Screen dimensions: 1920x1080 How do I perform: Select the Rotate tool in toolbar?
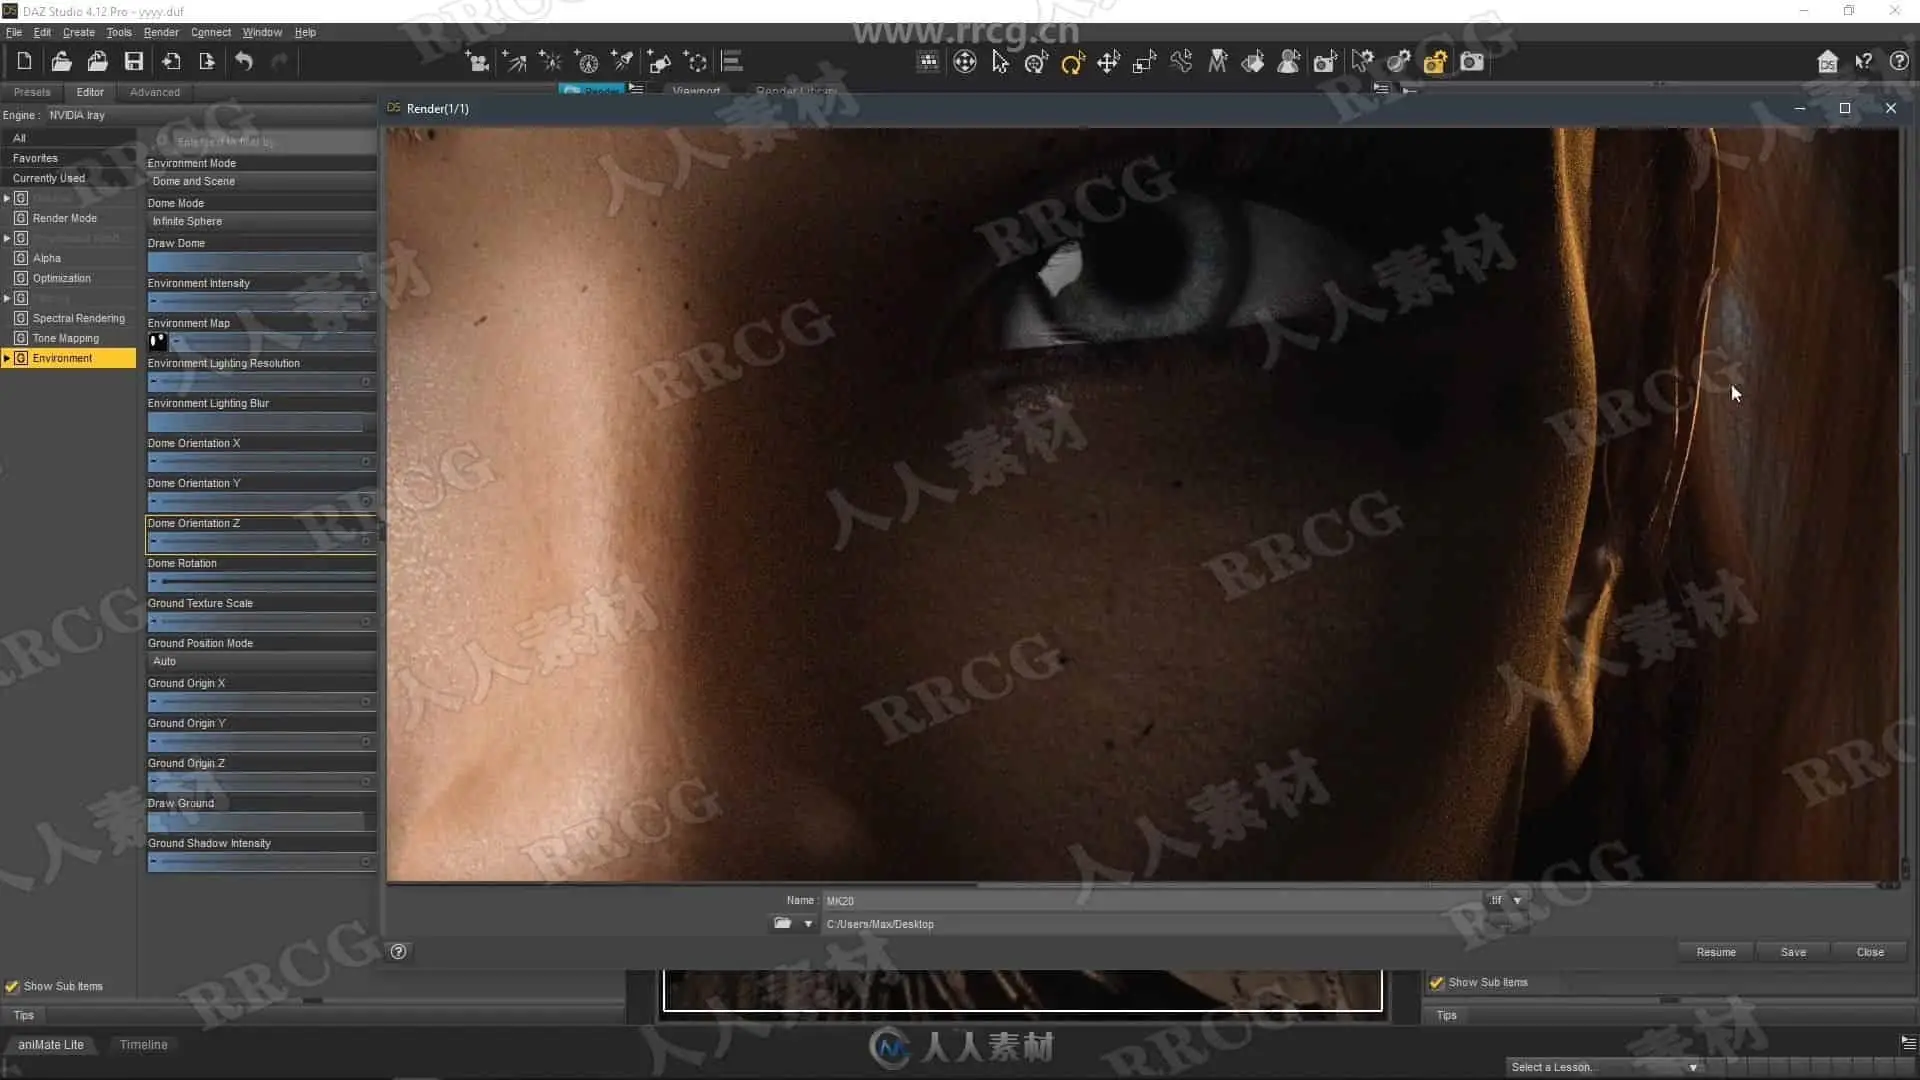1072,63
